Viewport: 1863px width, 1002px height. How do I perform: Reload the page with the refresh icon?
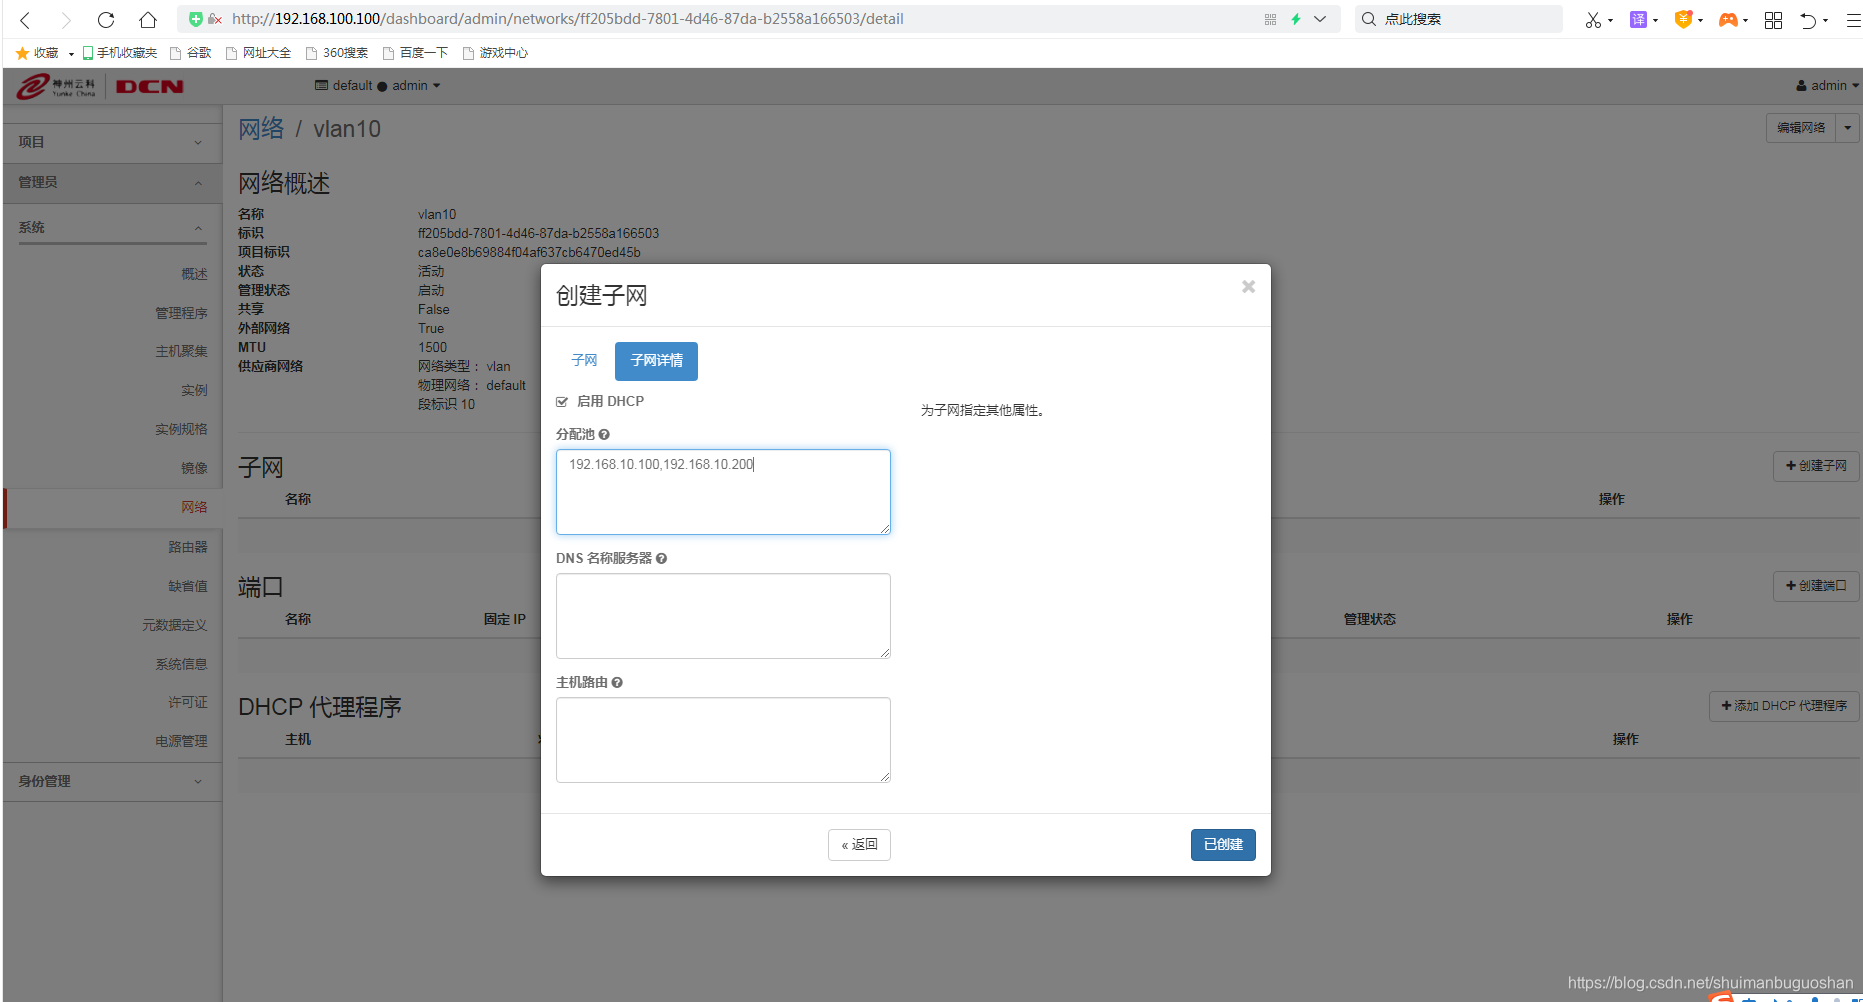click(x=106, y=19)
